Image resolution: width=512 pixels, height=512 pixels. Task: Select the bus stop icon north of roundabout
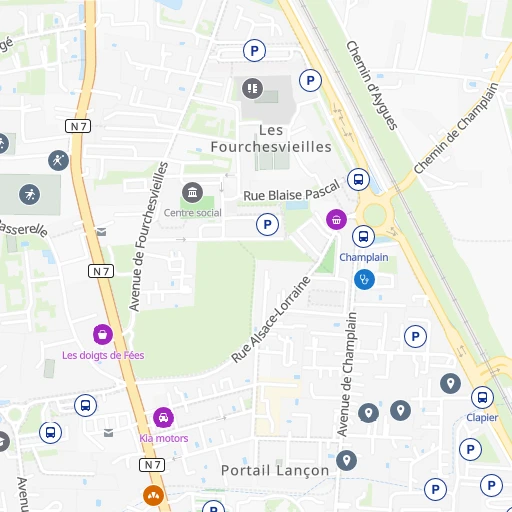(358, 179)
